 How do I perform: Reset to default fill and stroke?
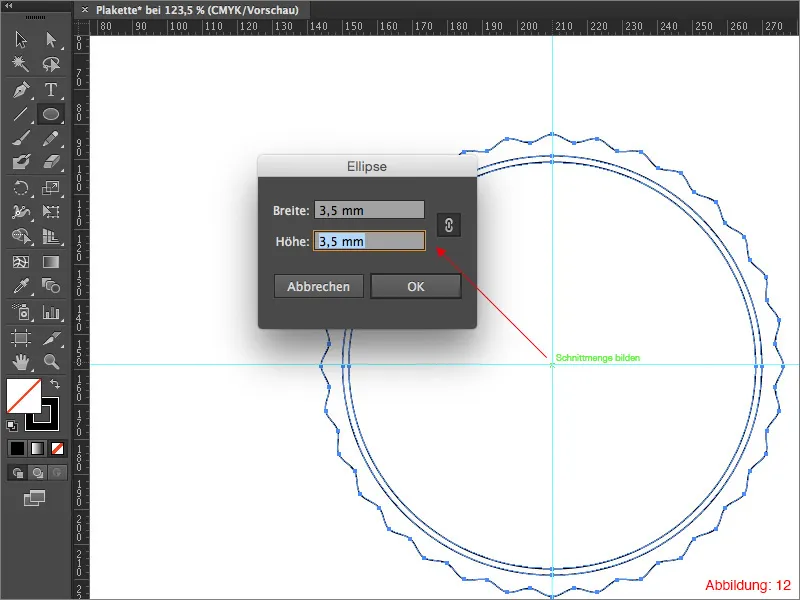pyautogui.click(x=12, y=425)
